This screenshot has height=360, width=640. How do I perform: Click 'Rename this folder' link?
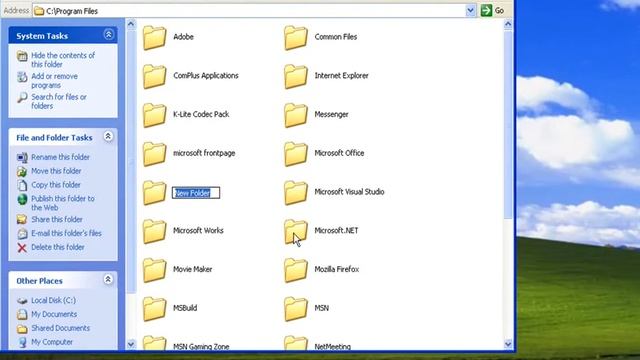pyautogui.click(x=60, y=157)
